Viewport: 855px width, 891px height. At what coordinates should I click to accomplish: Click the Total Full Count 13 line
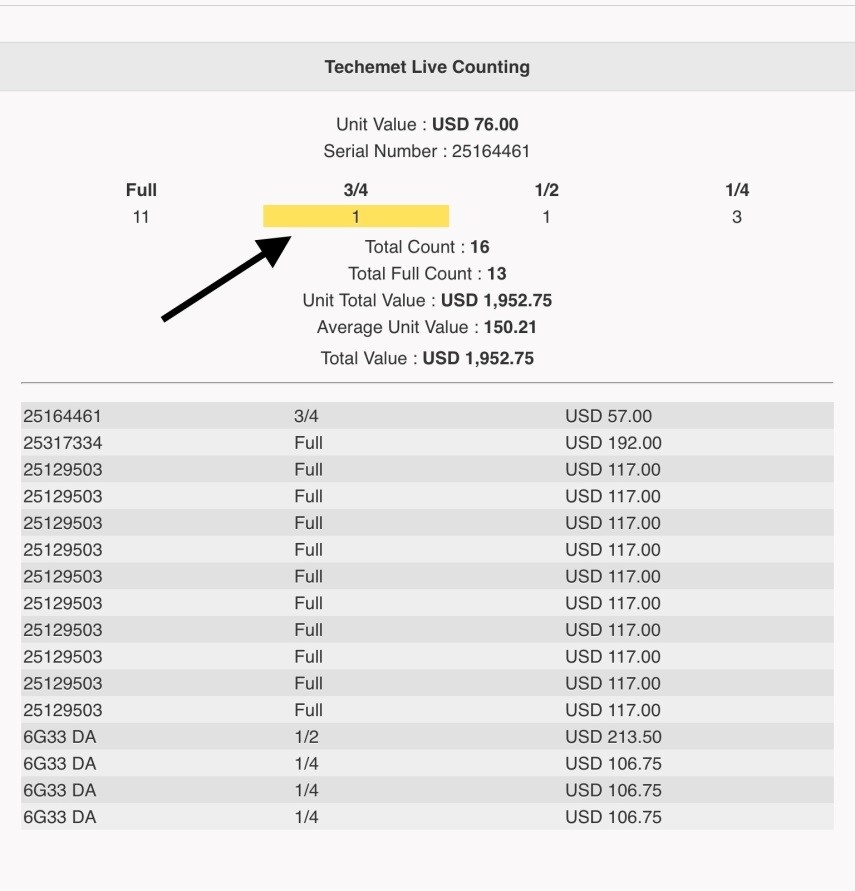[x=427, y=274]
